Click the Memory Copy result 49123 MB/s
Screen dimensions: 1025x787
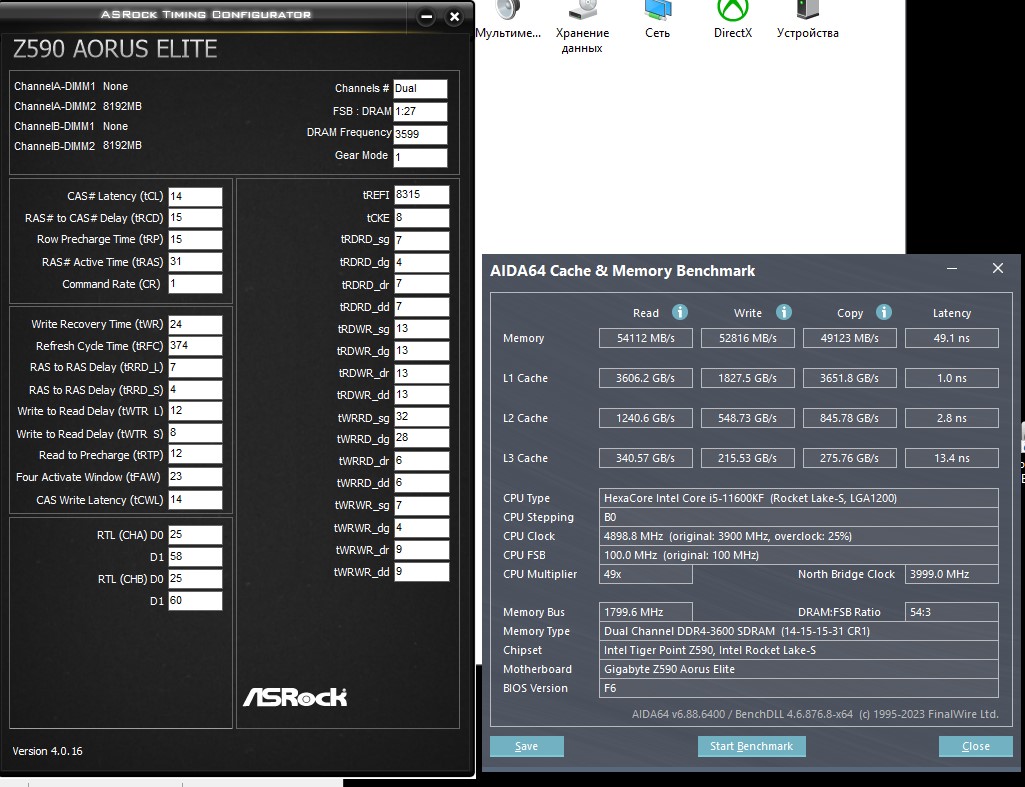(x=849, y=338)
